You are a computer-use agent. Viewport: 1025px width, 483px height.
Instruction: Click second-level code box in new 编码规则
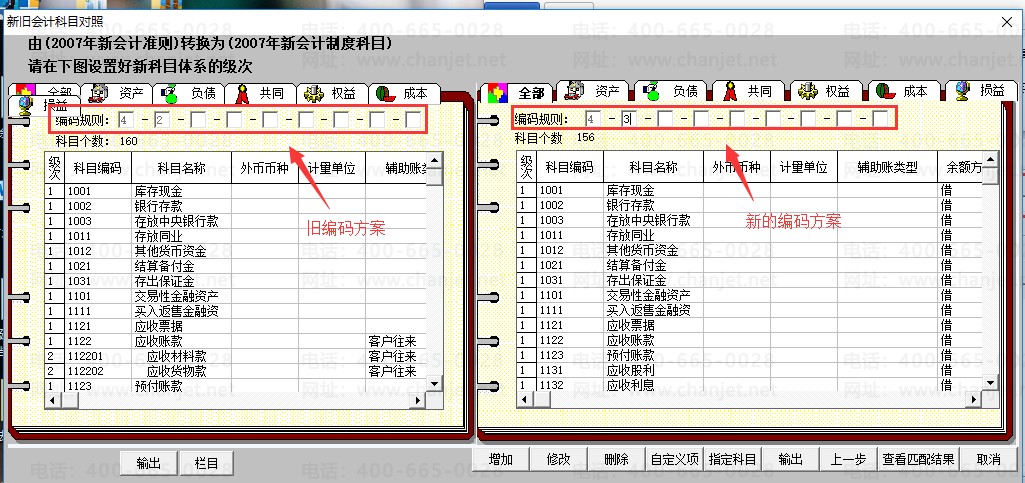click(628, 119)
